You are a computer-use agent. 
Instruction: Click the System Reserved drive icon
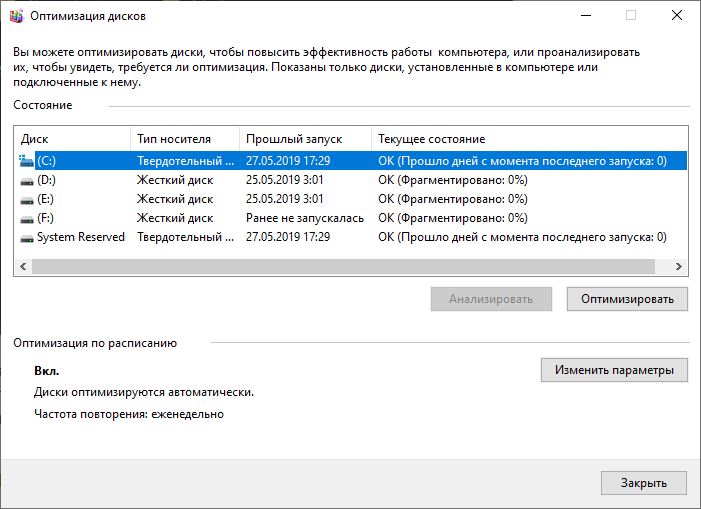click(x=27, y=238)
